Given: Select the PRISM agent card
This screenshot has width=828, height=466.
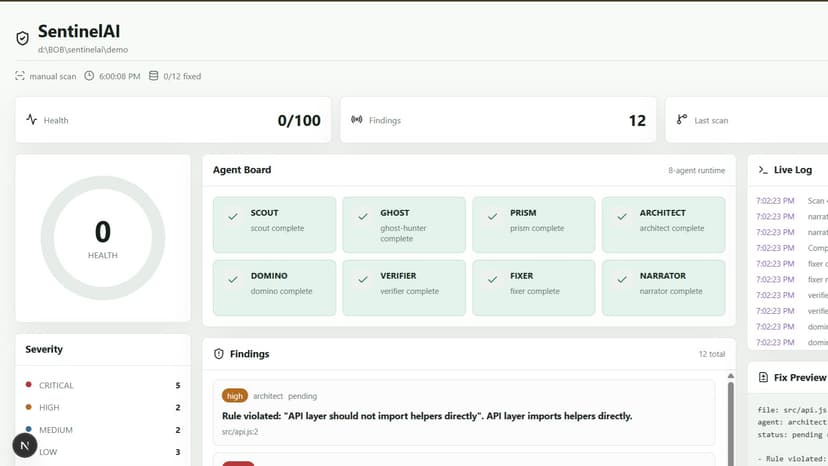Looking at the screenshot, I should 533,225.
